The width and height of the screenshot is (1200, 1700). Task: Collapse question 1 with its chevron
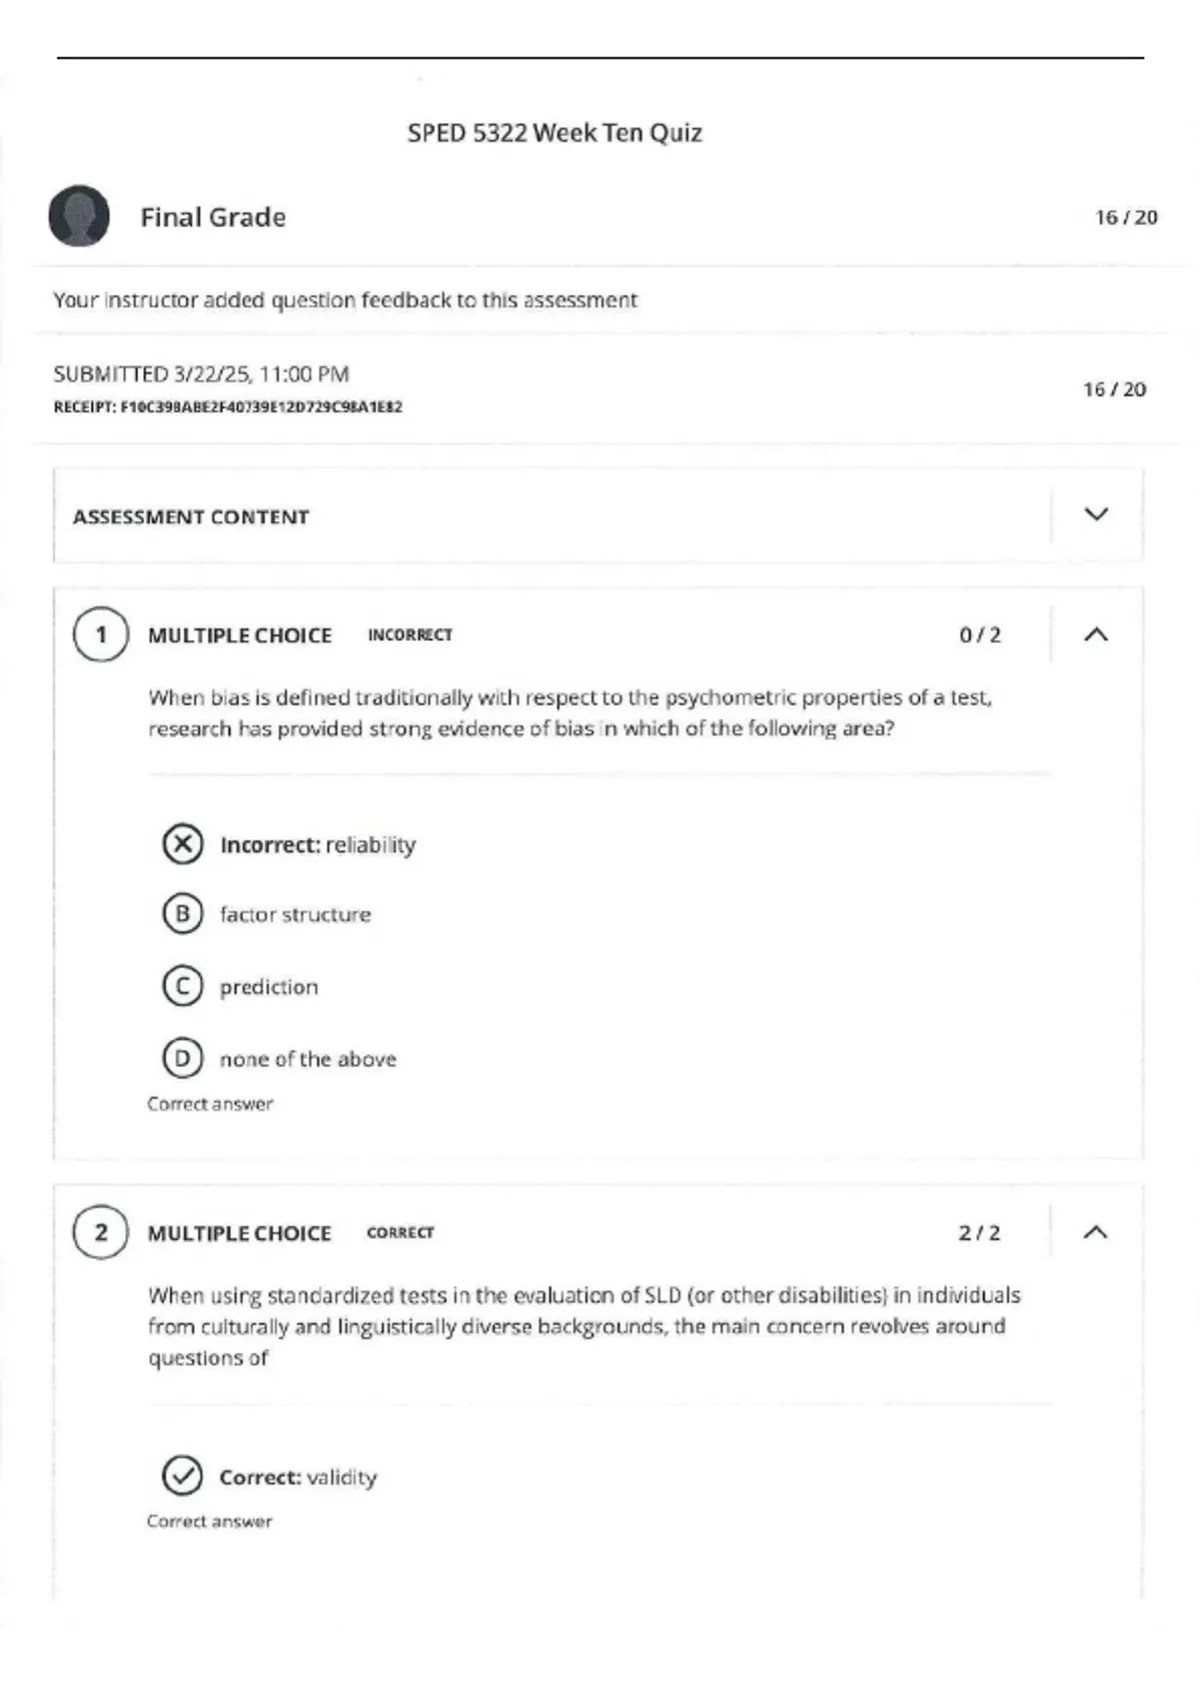click(1096, 634)
